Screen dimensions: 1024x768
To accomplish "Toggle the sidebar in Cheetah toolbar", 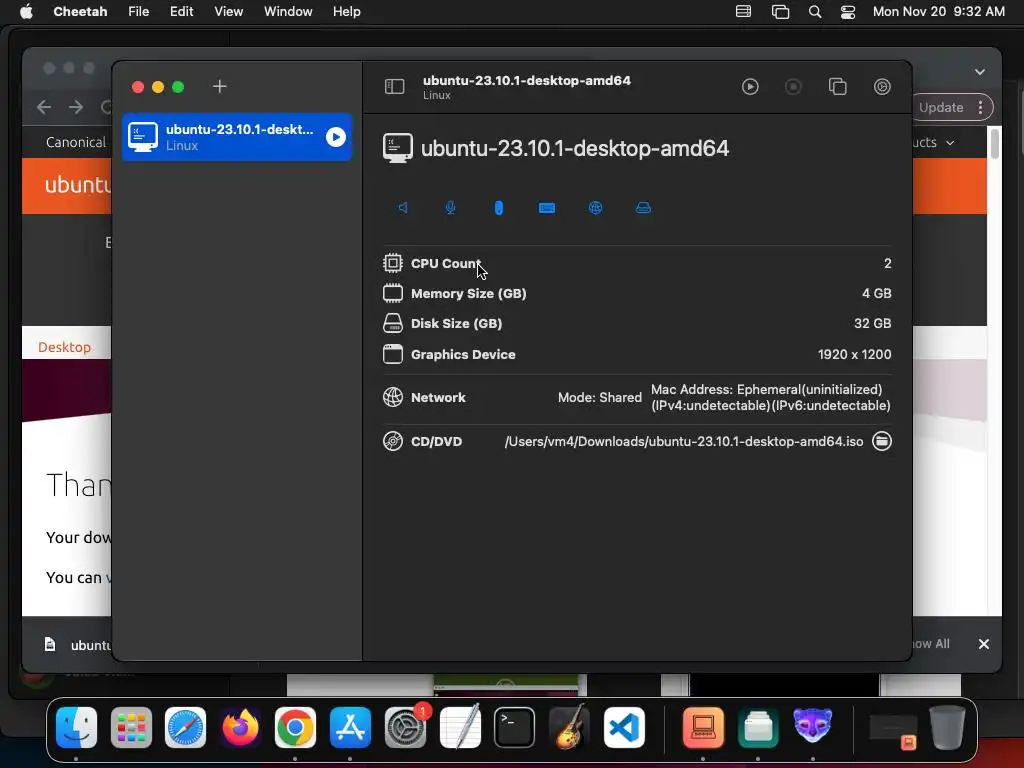I will tap(394, 87).
